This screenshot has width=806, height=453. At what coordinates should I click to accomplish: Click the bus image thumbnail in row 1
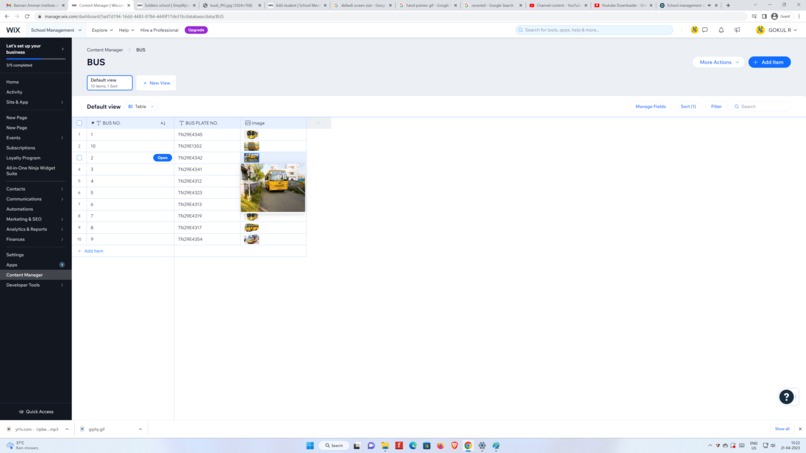point(251,135)
